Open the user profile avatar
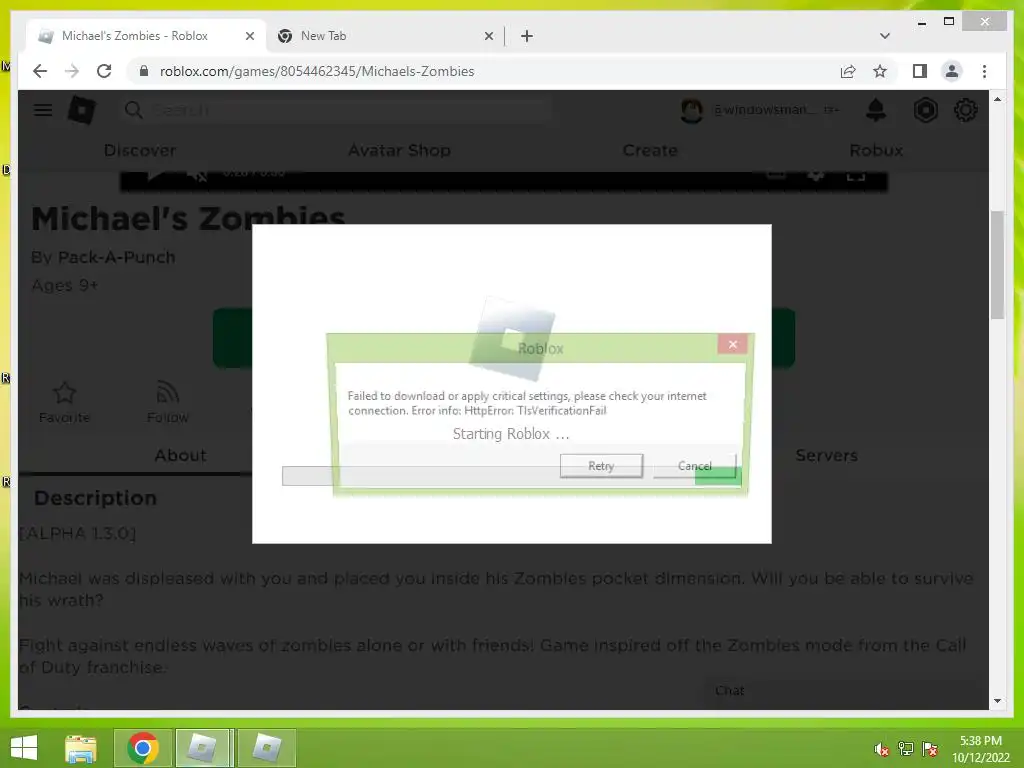The width and height of the screenshot is (1024, 768). point(692,110)
